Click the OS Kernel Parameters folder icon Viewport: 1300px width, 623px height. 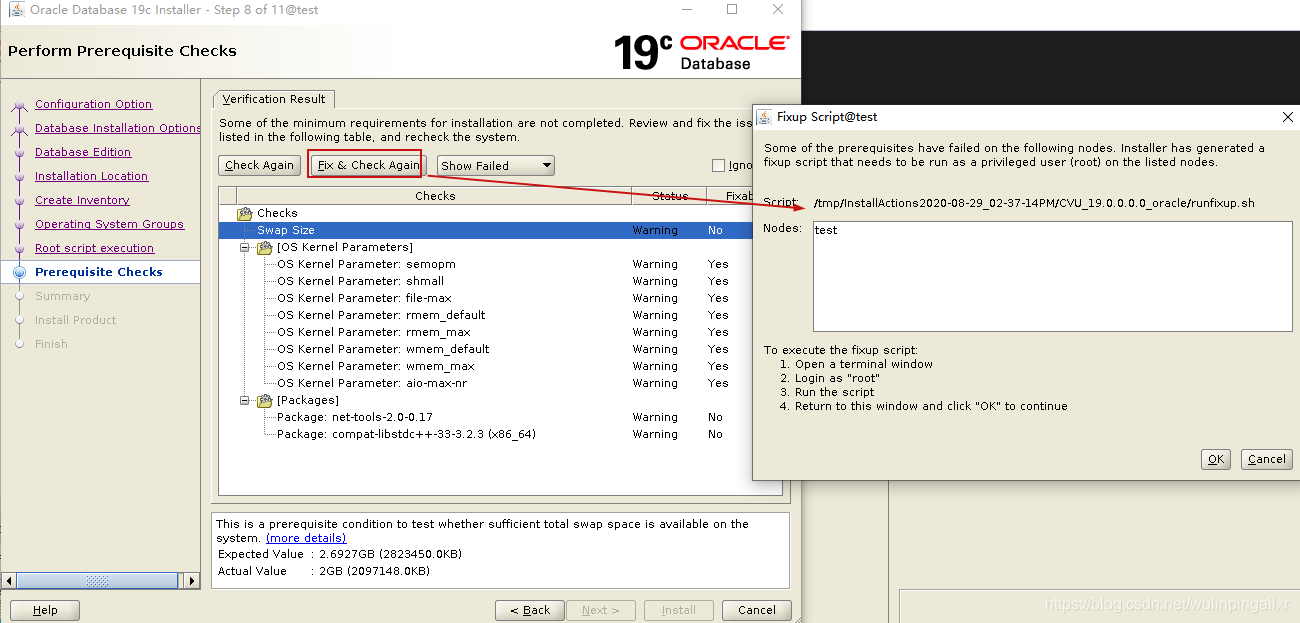click(265, 248)
